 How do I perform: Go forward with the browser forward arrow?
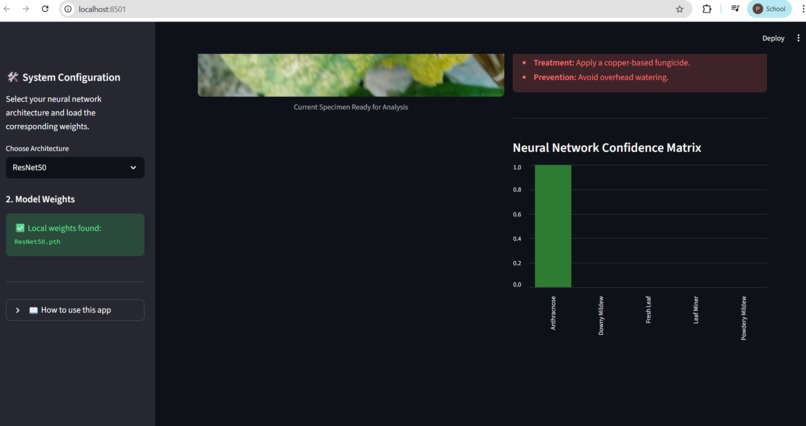point(26,9)
